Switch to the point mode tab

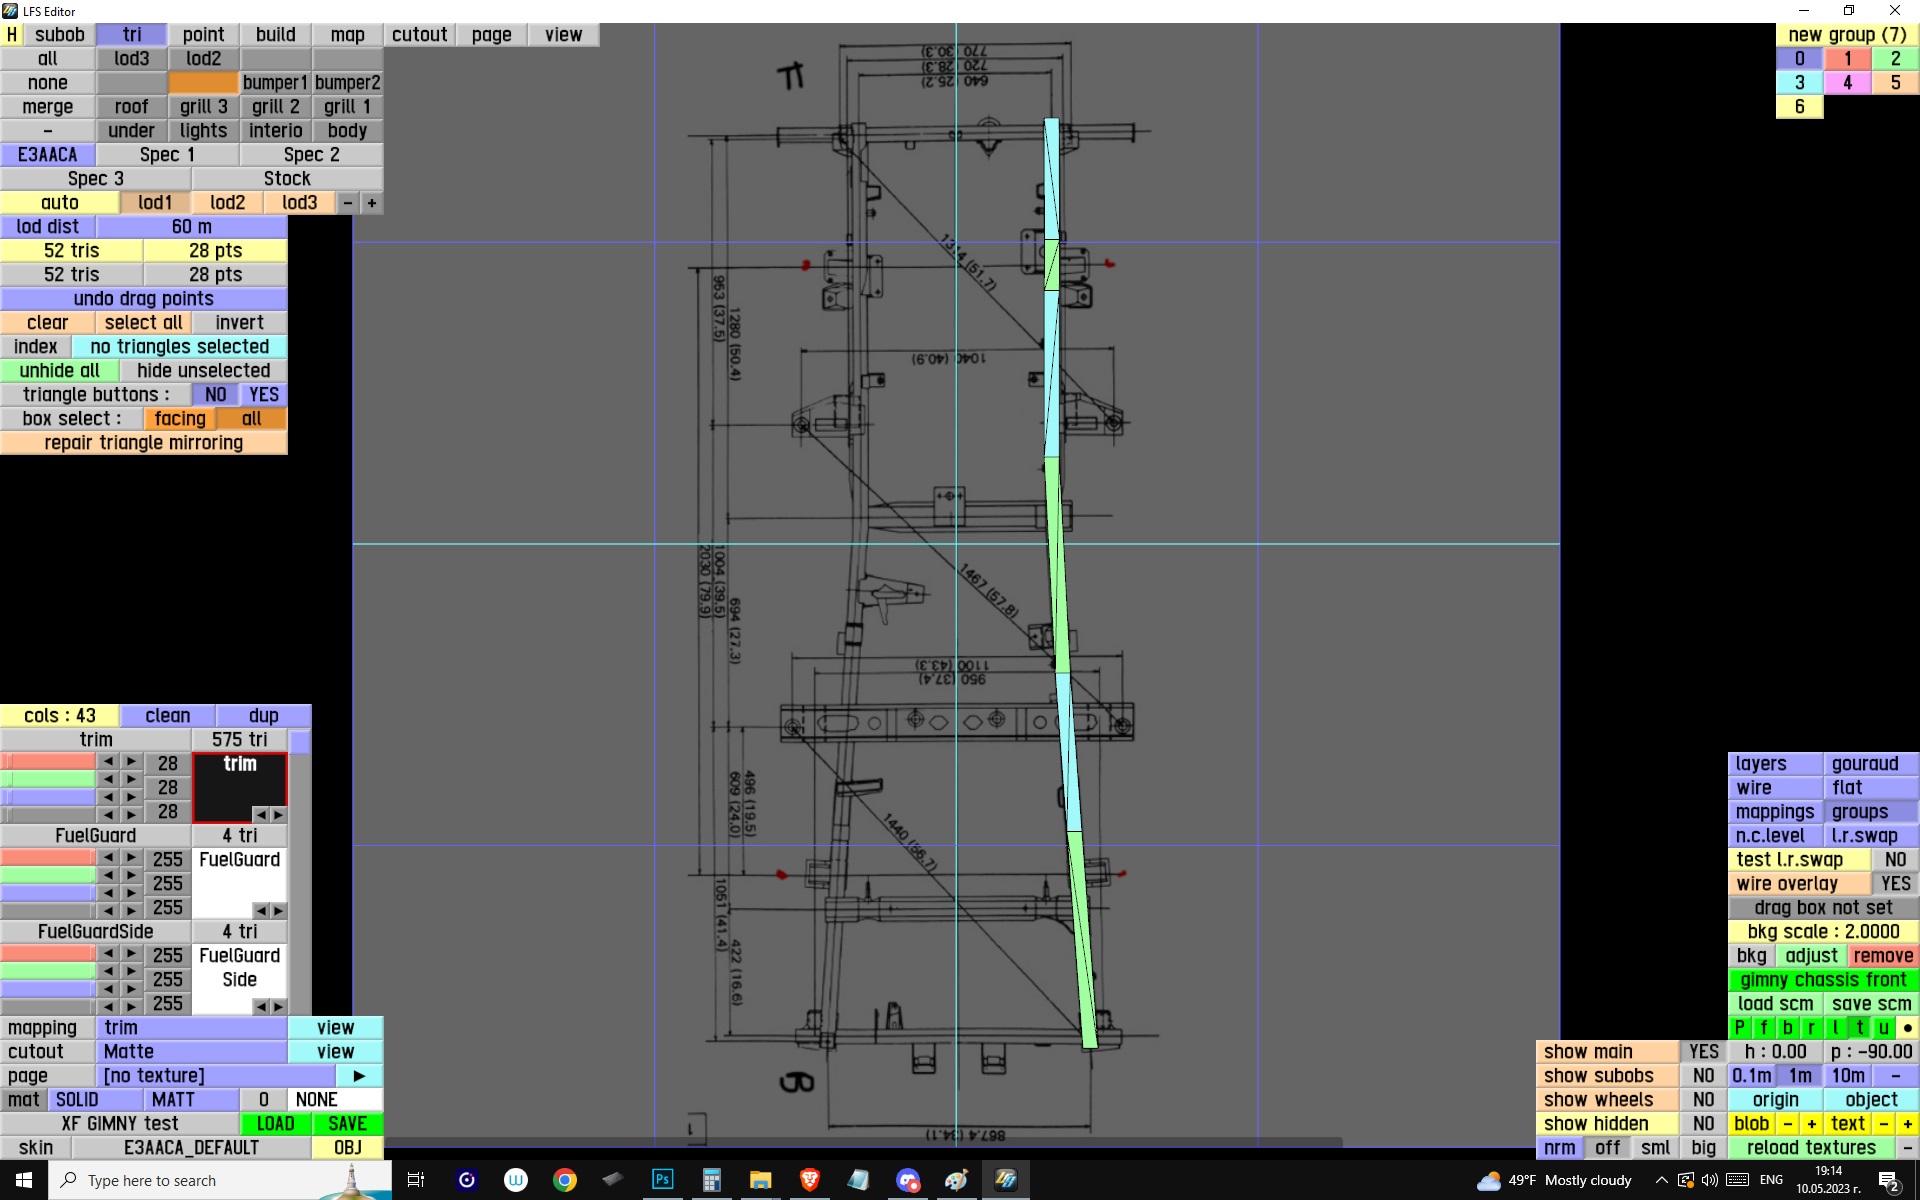coord(203,35)
